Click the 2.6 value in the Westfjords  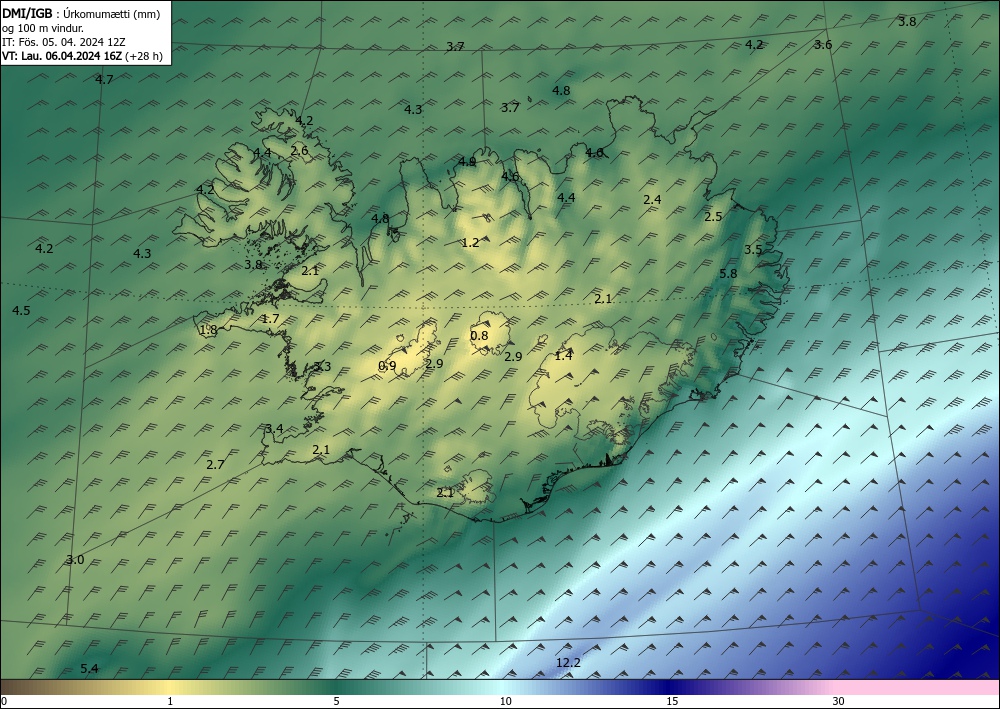[299, 150]
